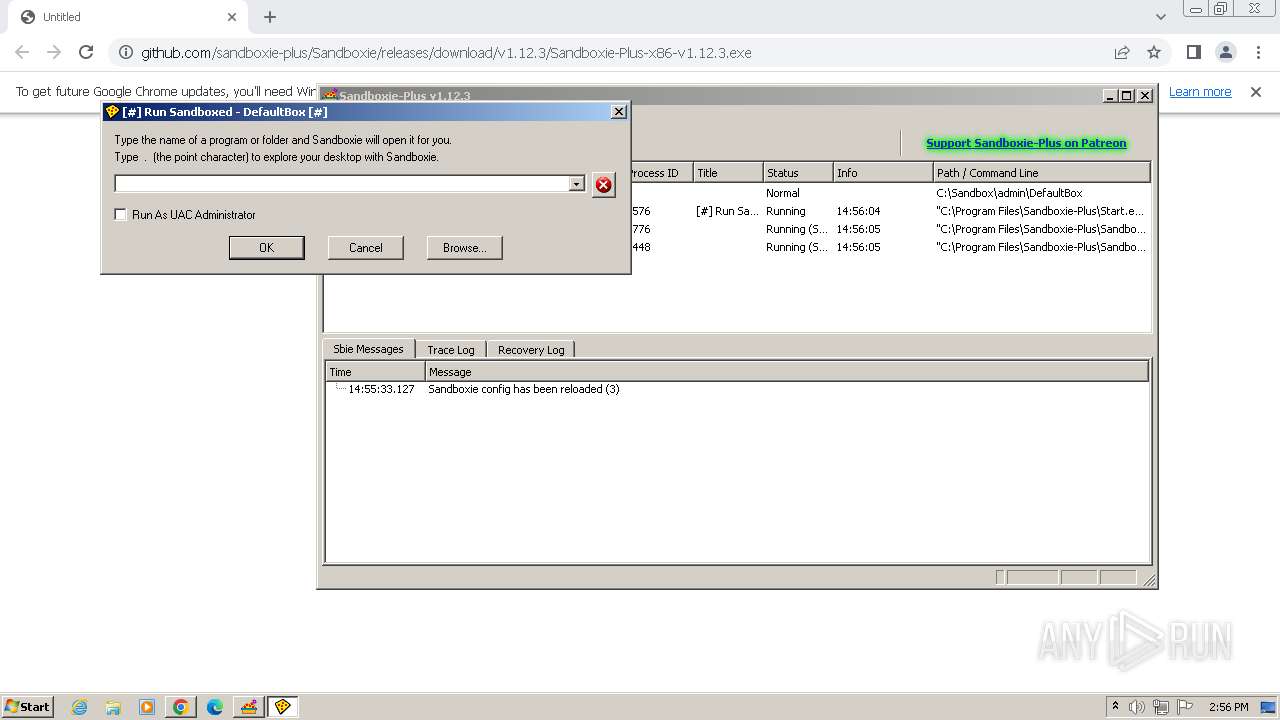
Task: Minimize the Sandboxie-Plus window
Action: click(1110, 96)
